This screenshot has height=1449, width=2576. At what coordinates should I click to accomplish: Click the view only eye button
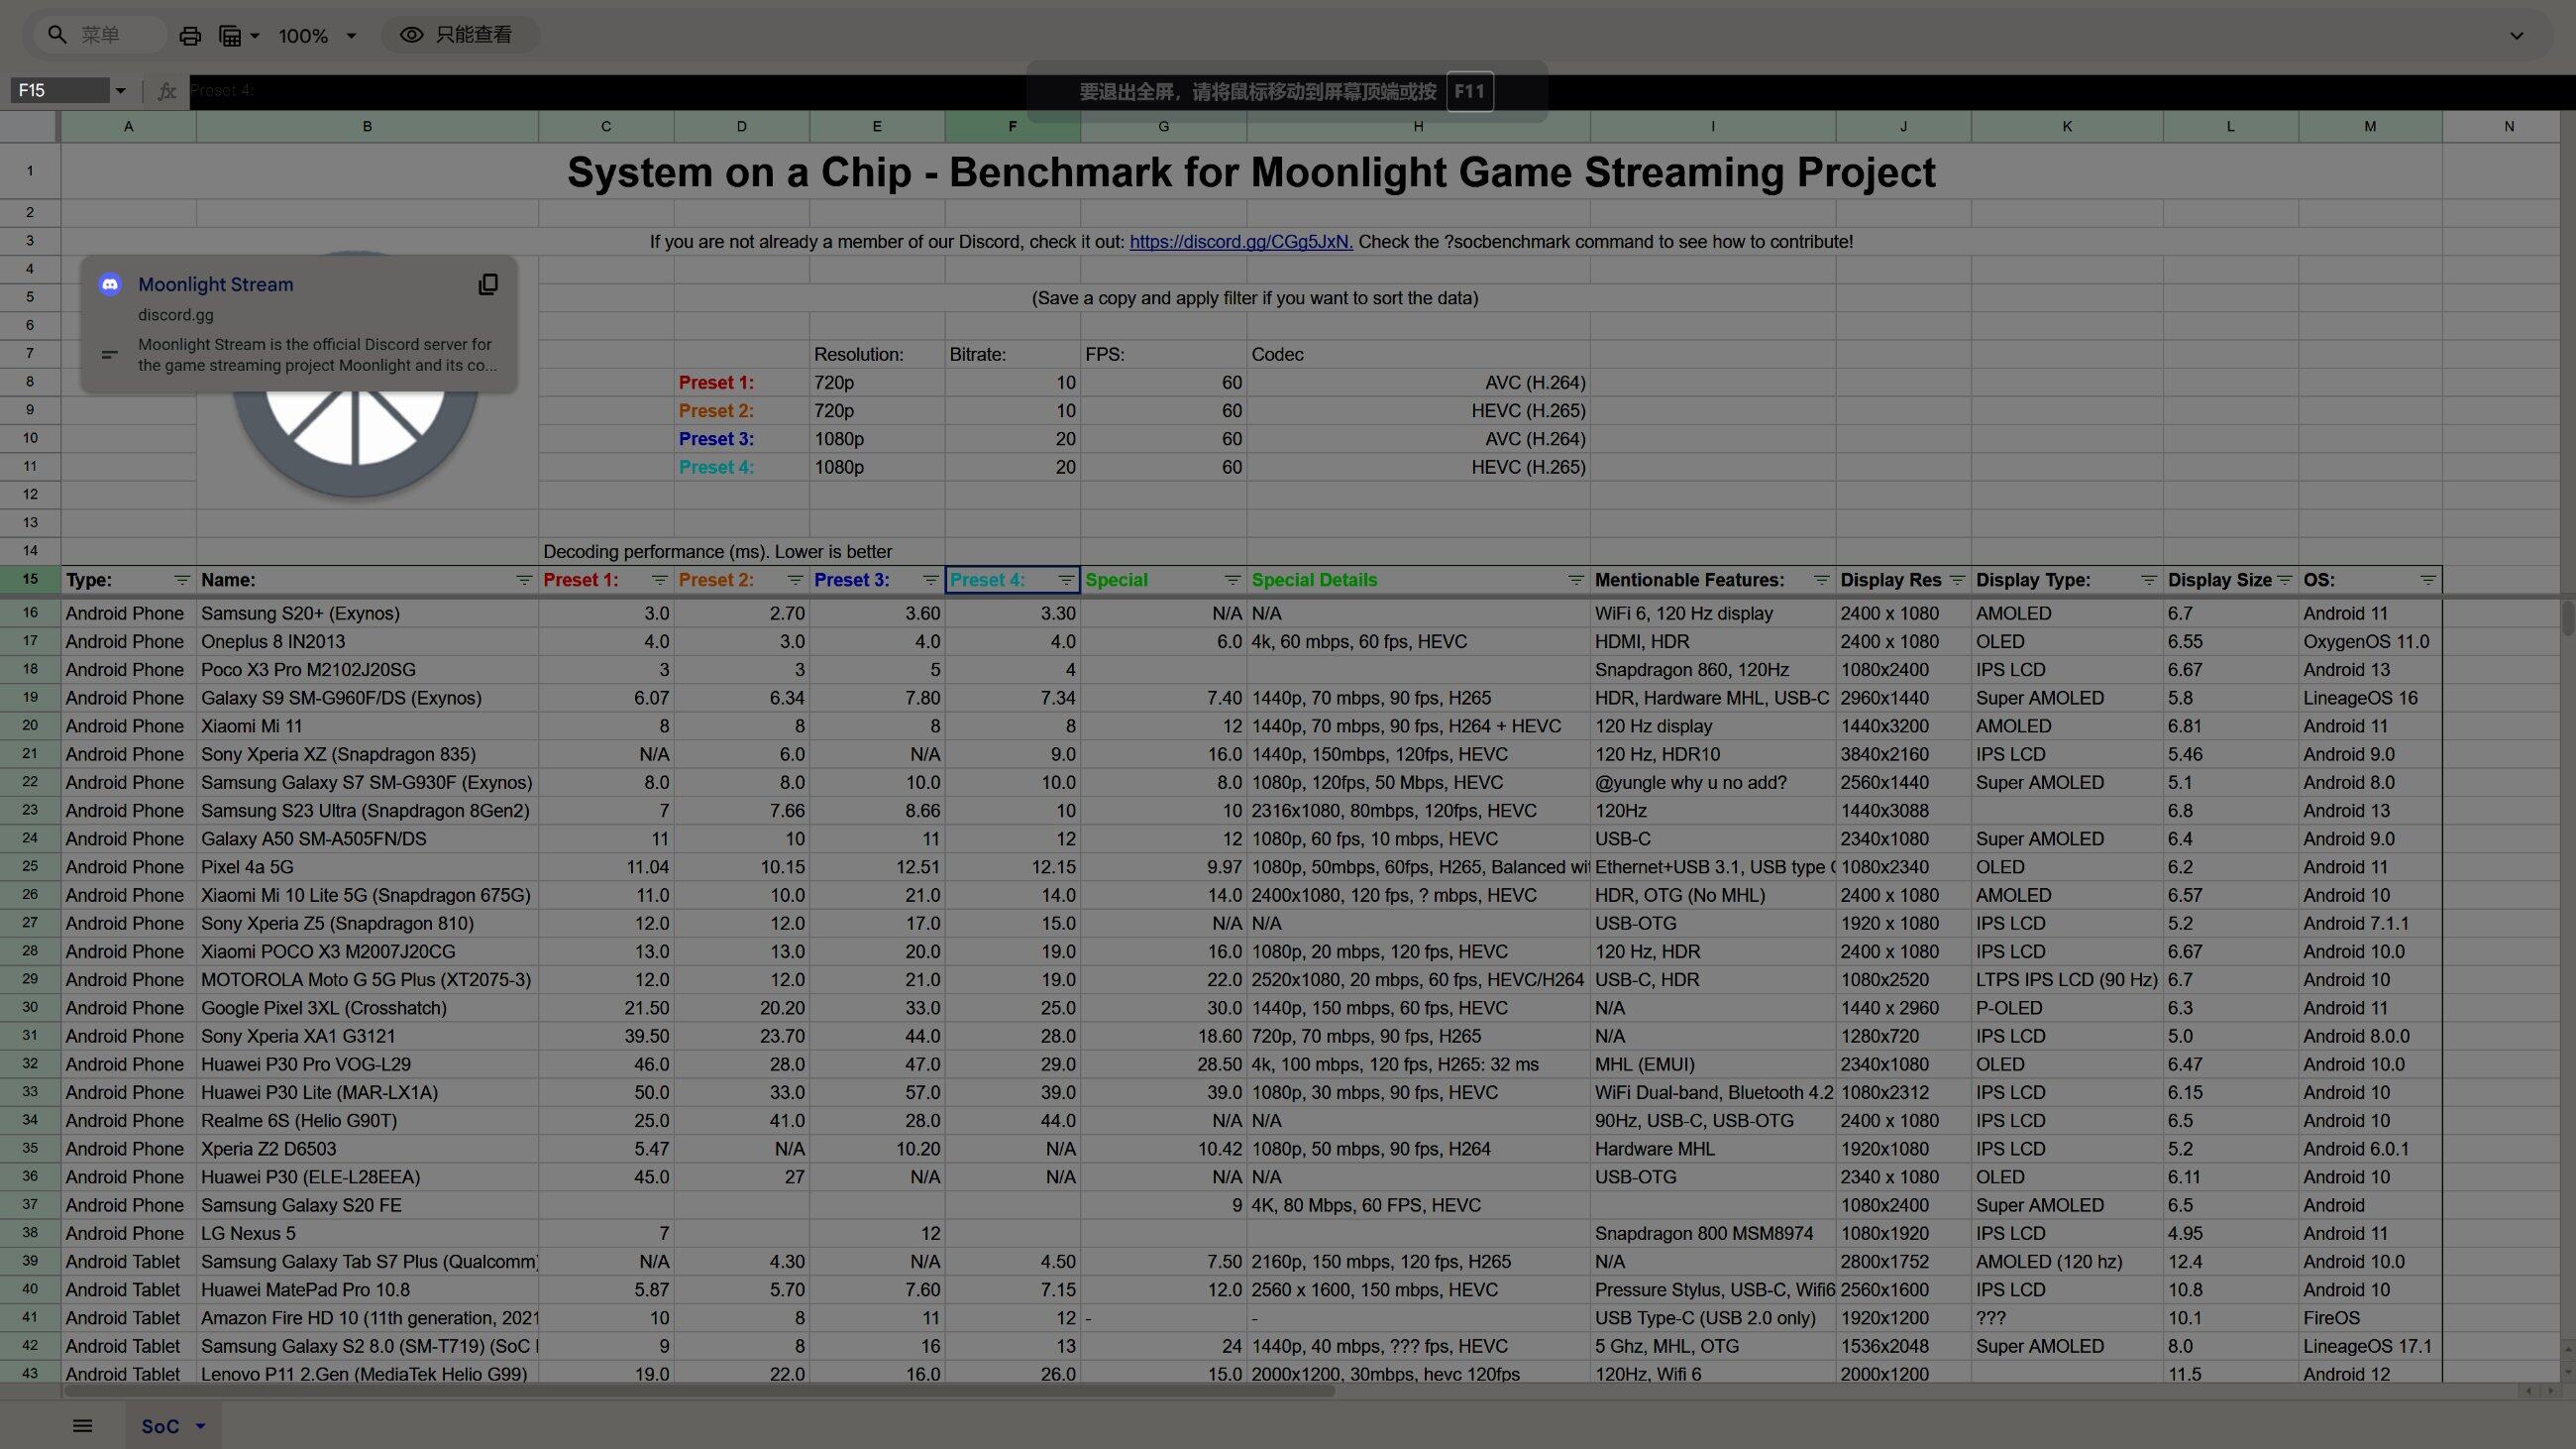pyautogui.click(x=460, y=35)
